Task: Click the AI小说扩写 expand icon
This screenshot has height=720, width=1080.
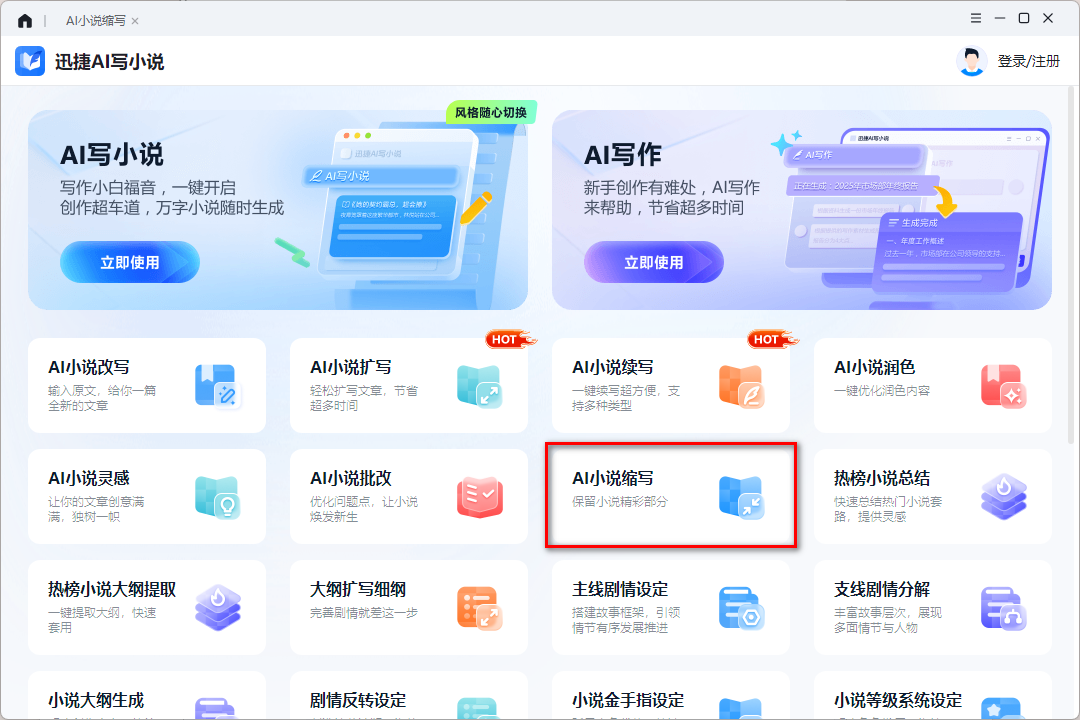Action: (479, 387)
